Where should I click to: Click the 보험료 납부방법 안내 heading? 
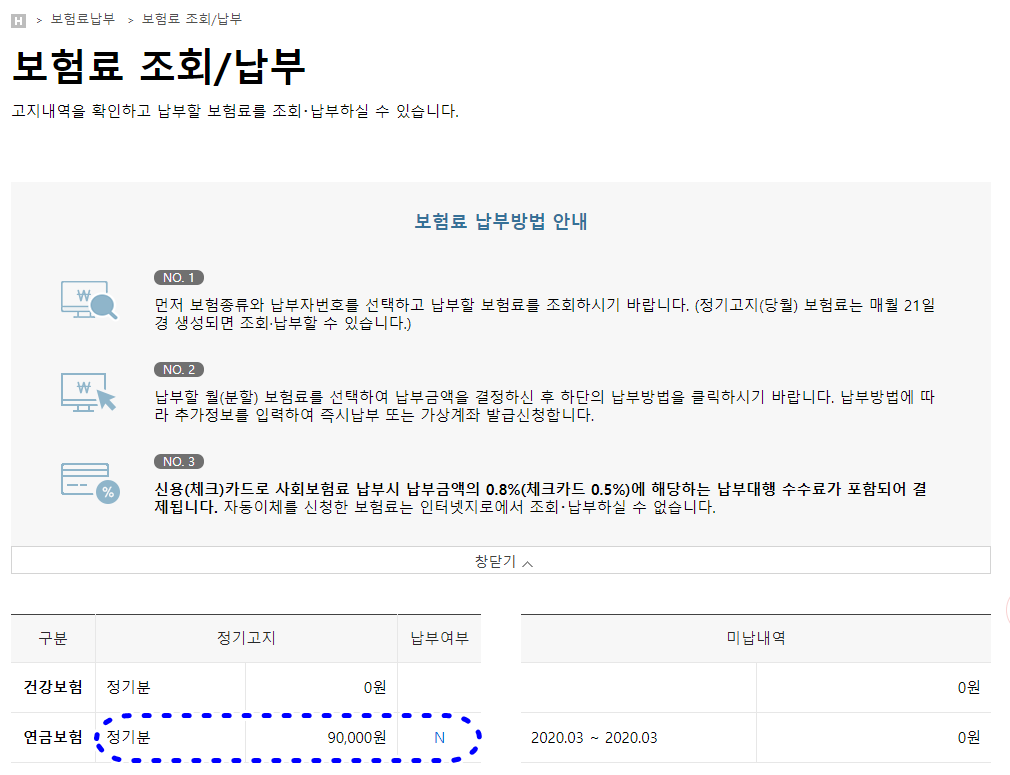tap(500, 222)
